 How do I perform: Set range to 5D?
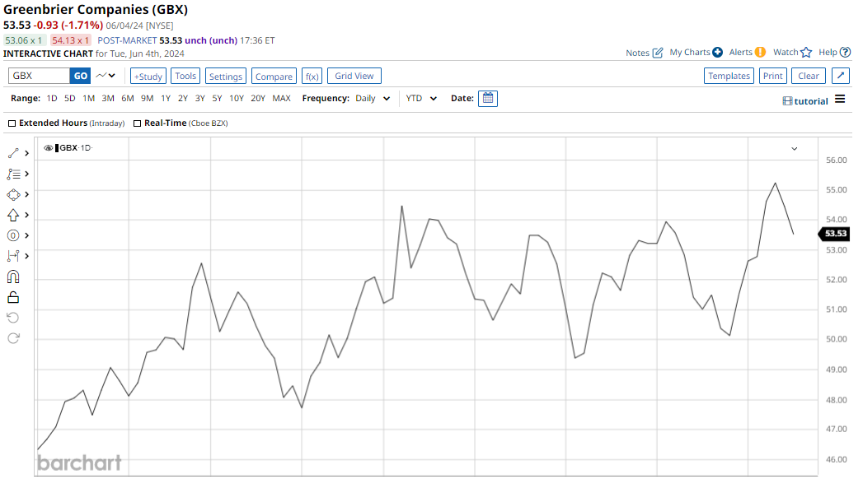70,99
